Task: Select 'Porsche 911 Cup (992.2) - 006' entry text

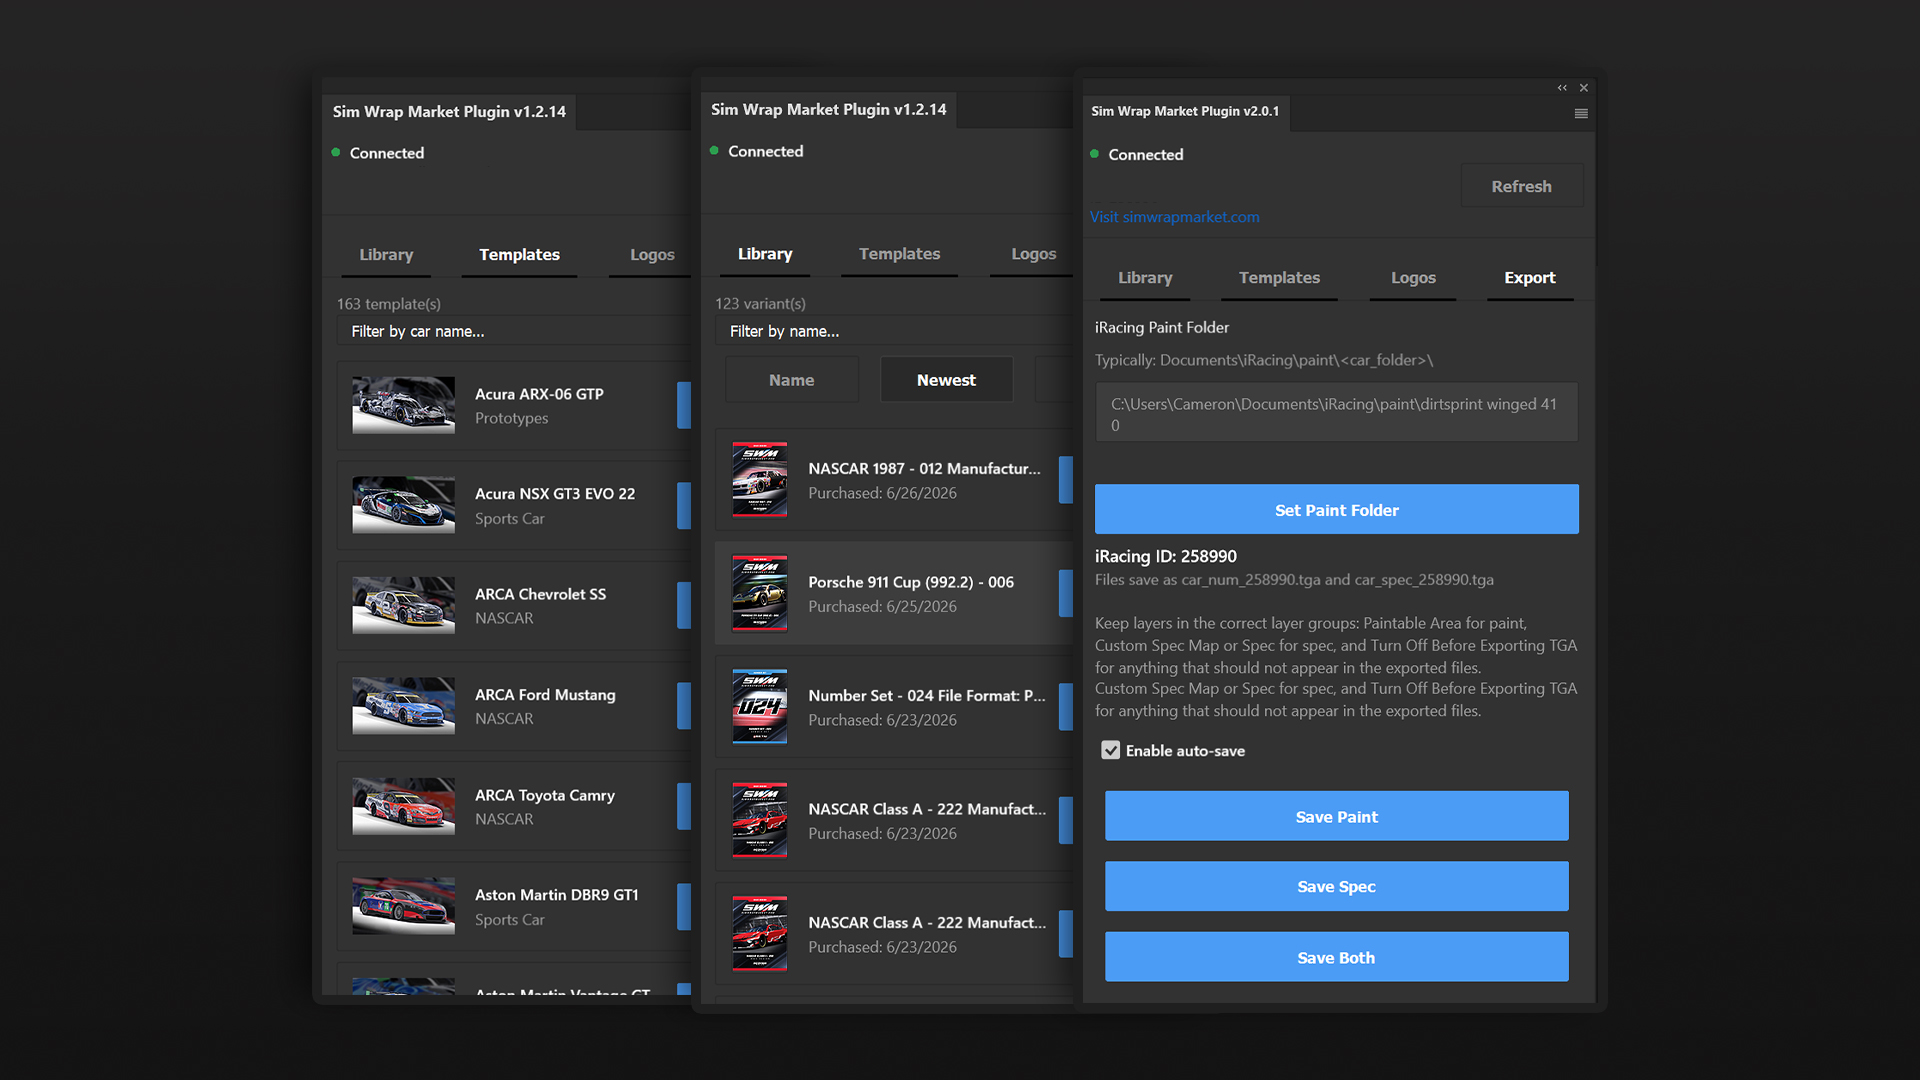Action: tap(911, 582)
